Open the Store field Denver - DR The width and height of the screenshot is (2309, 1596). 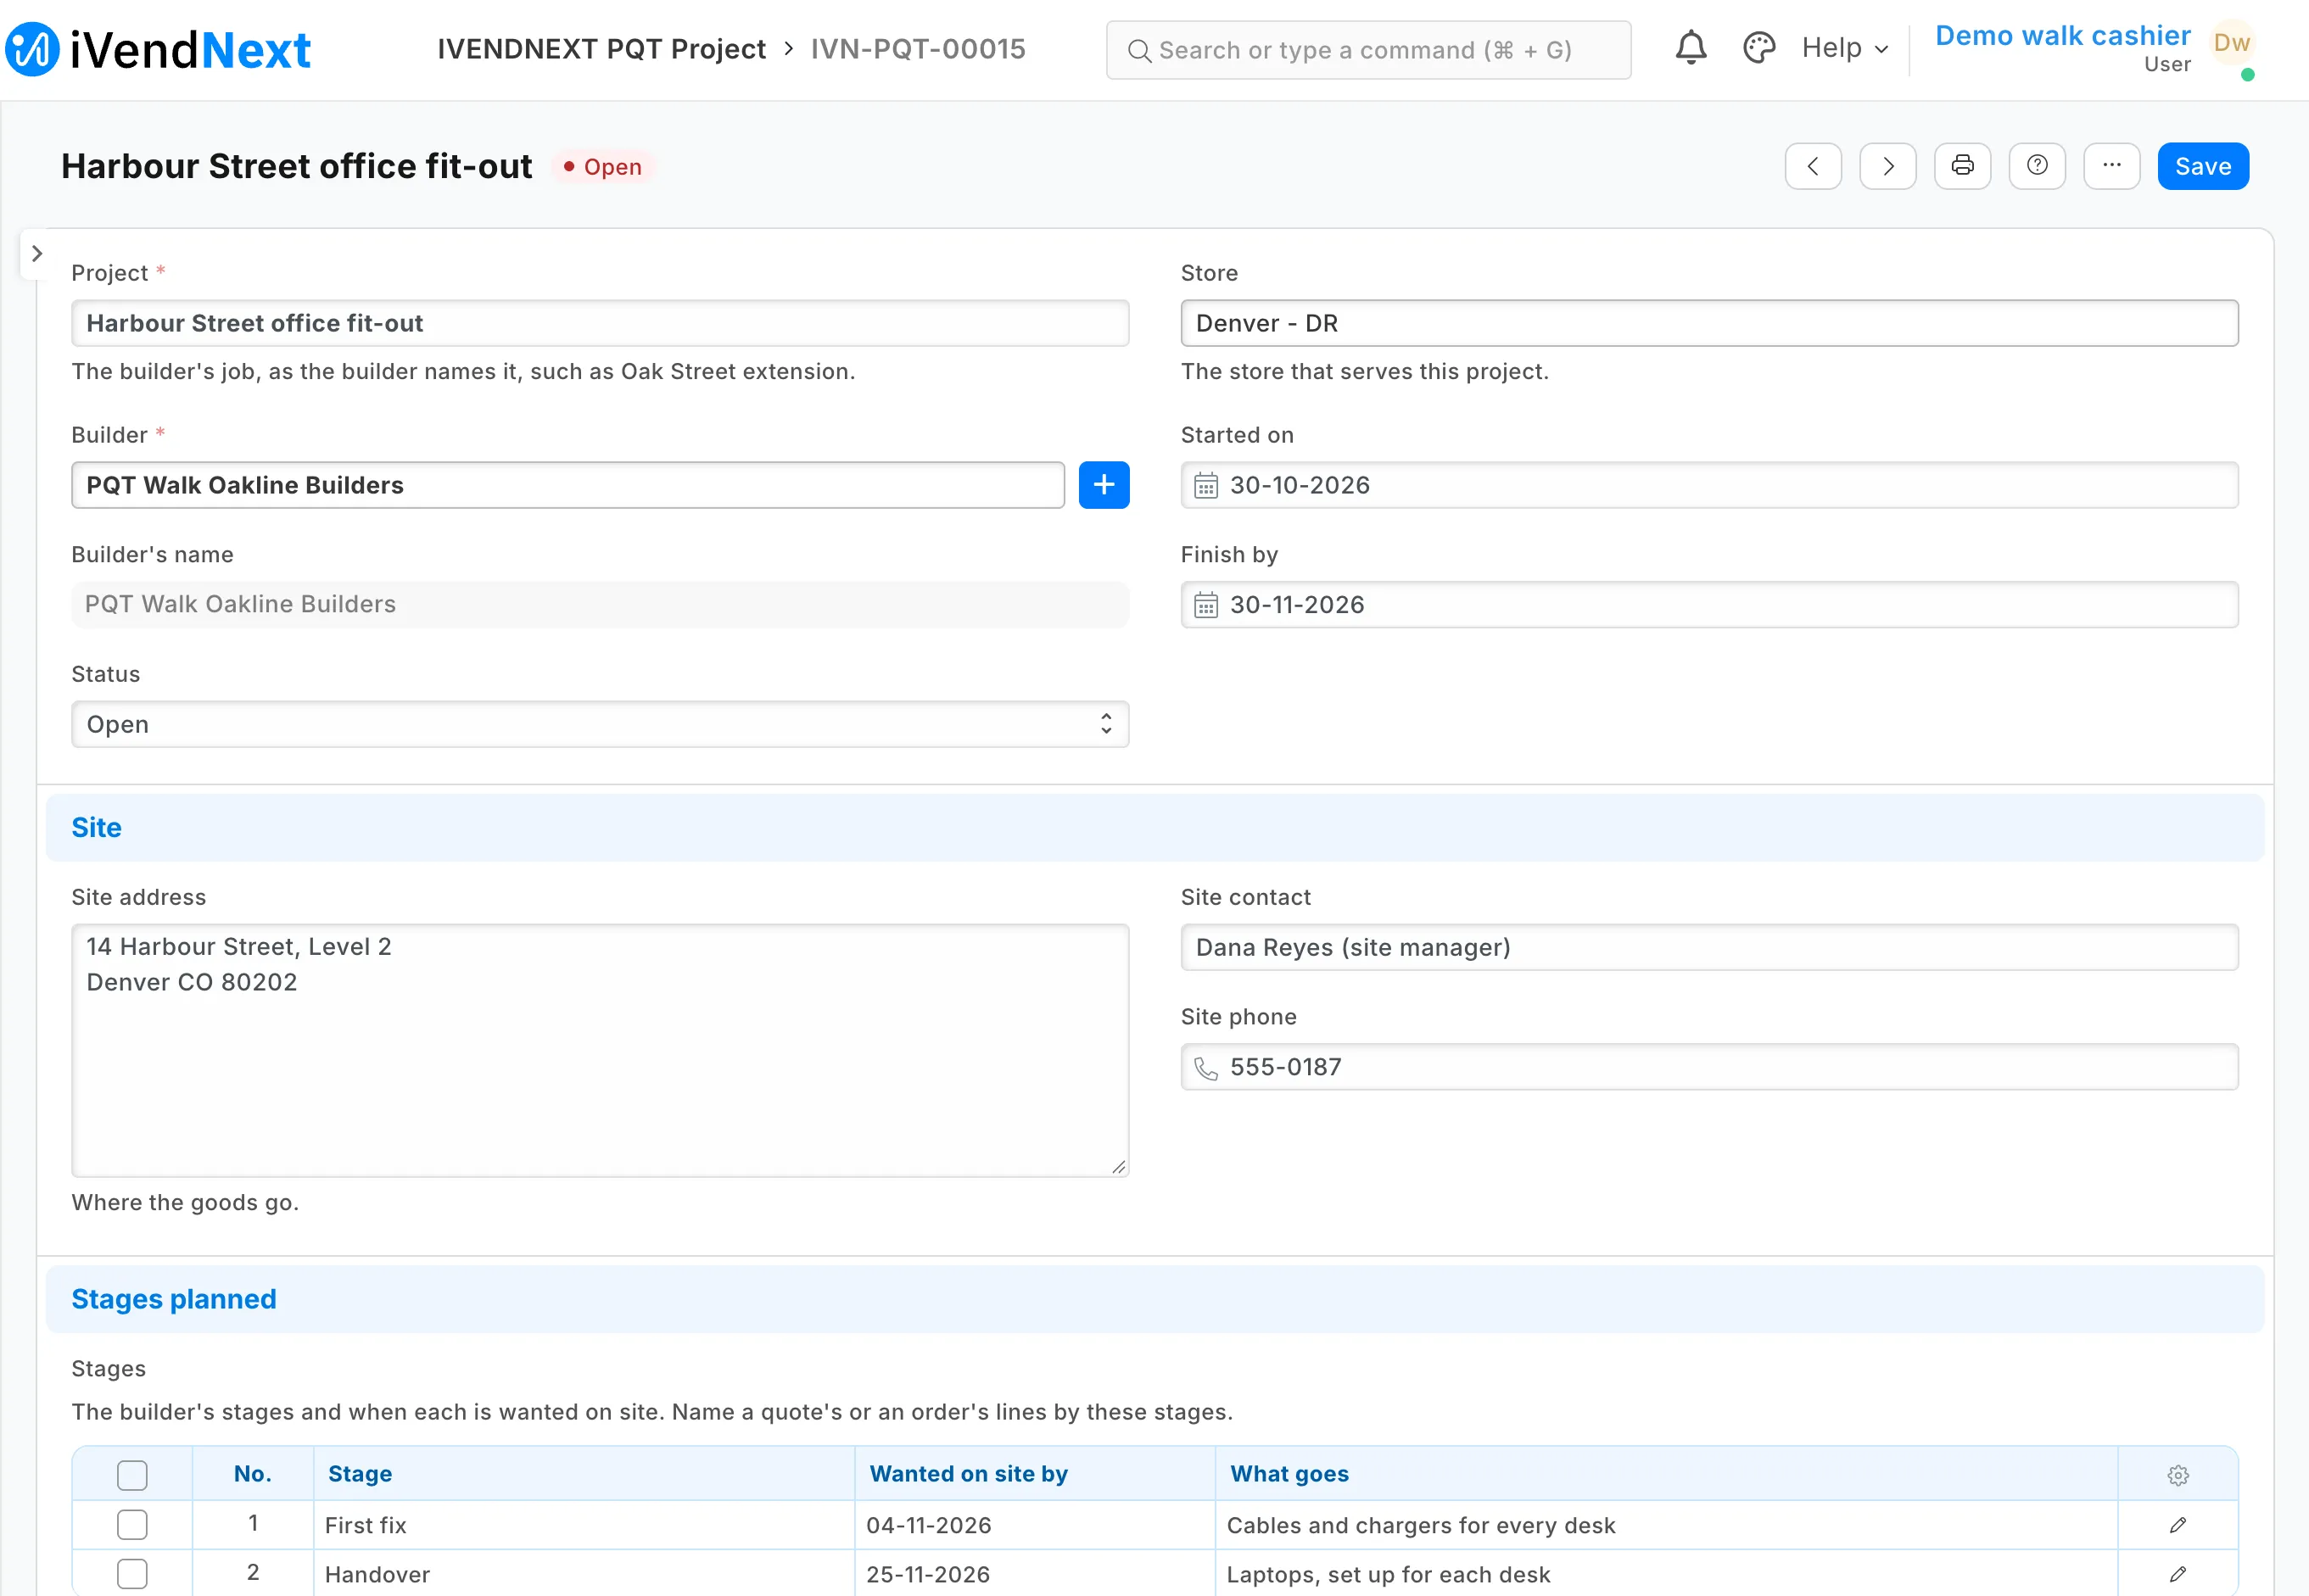[x=1709, y=323]
